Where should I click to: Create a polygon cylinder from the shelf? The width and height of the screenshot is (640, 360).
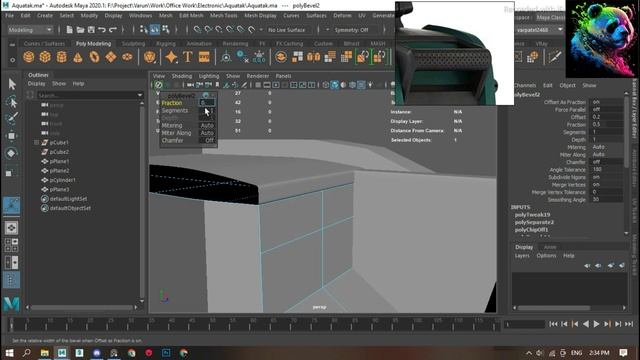click(x=61, y=57)
